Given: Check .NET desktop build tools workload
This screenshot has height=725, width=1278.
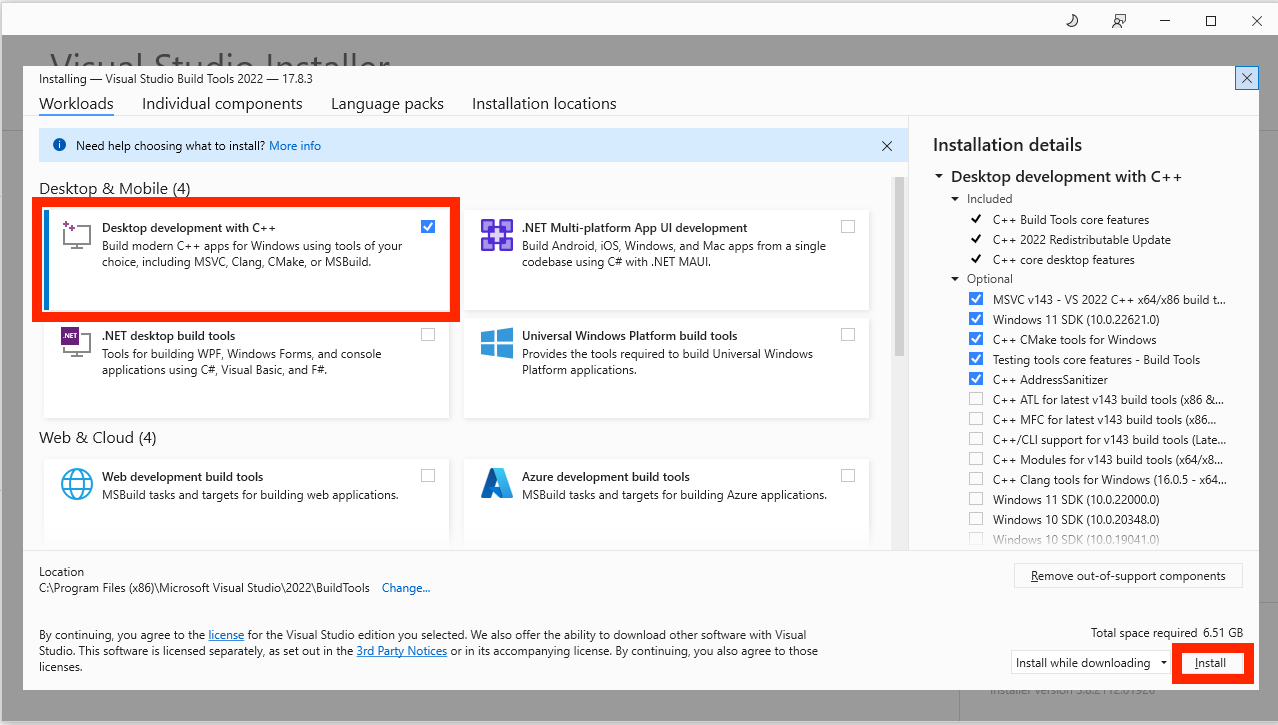Looking at the screenshot, I should (x=428, y=335).
